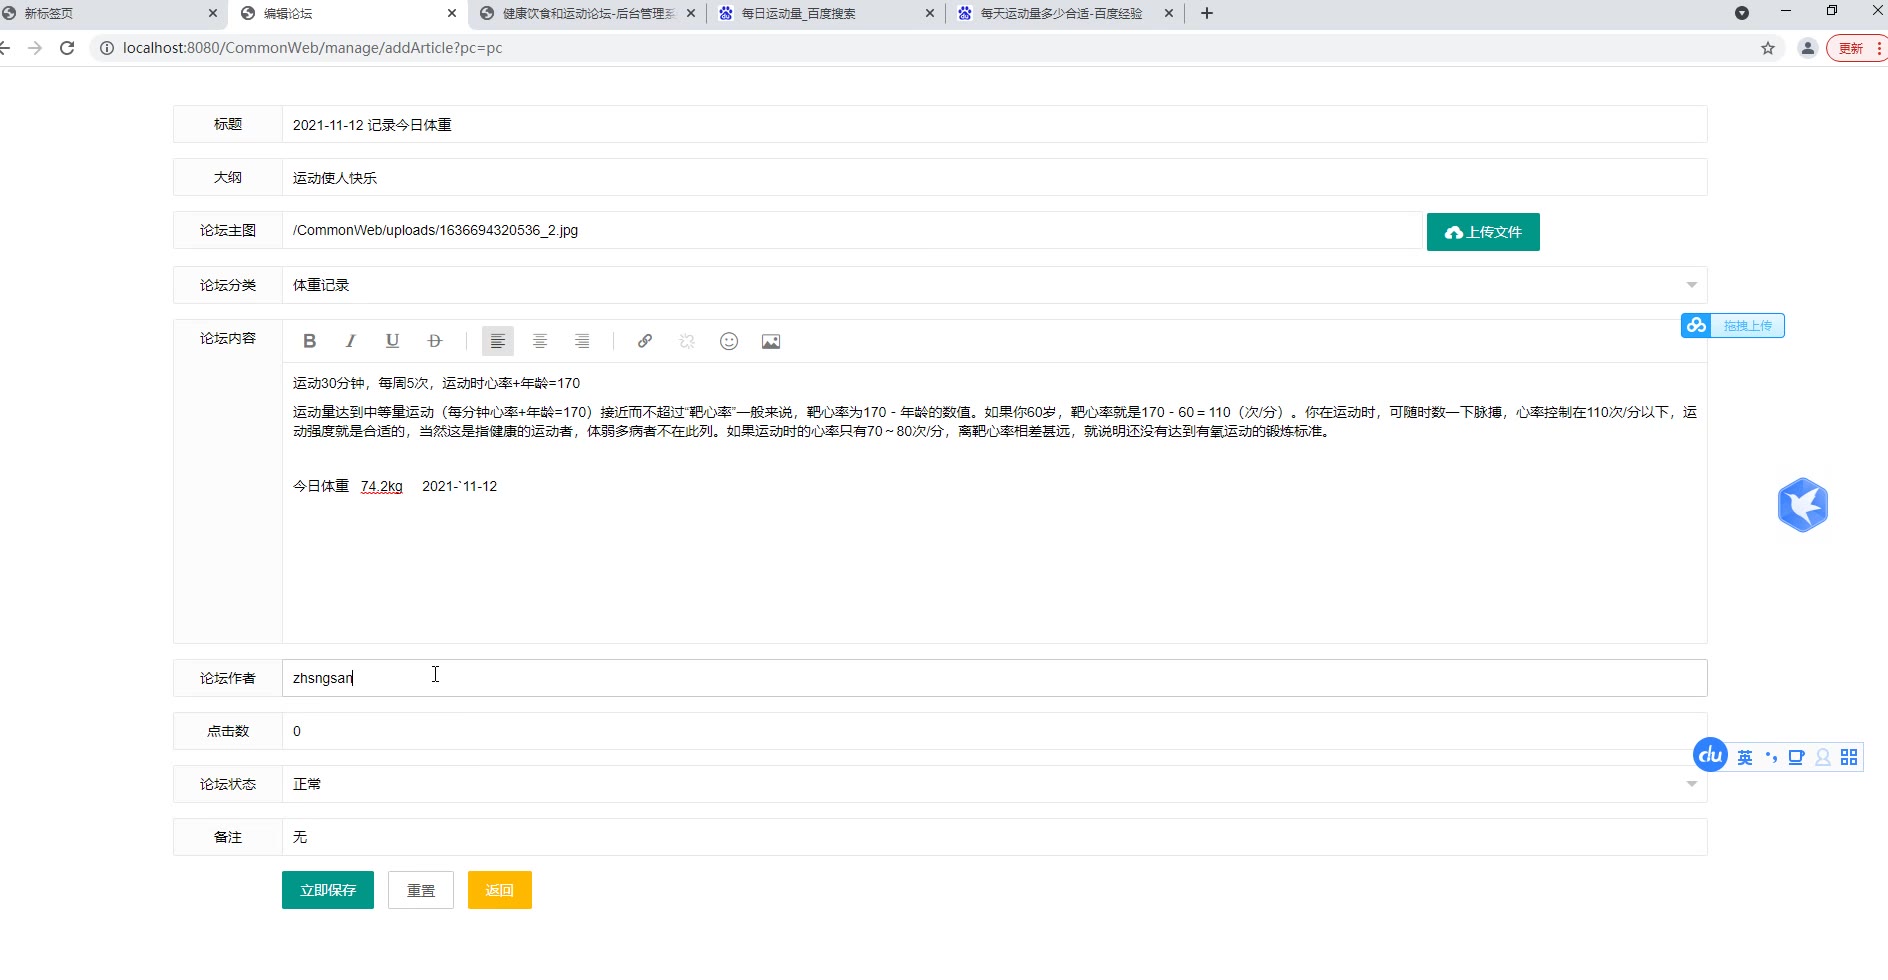Open emoji picker in editor
This screenshot has width=1888, height=980.
[729, 341]
